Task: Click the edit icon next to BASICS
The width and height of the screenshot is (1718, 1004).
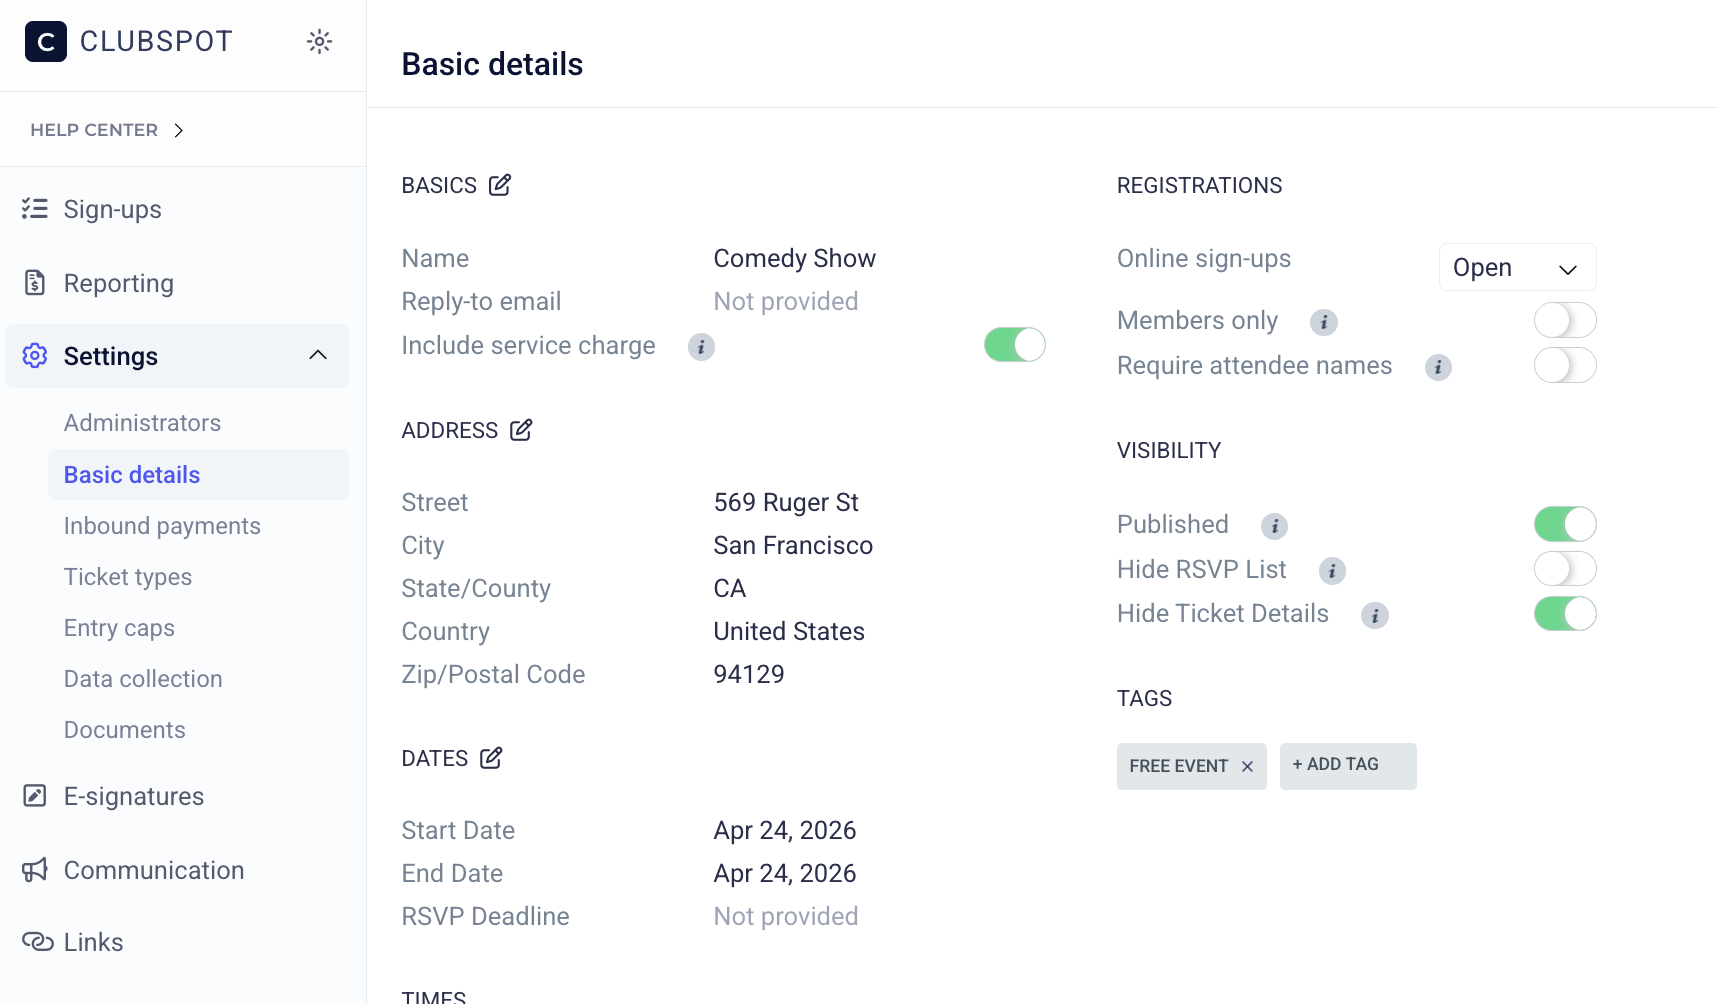Action: click(x=500, y=185)
